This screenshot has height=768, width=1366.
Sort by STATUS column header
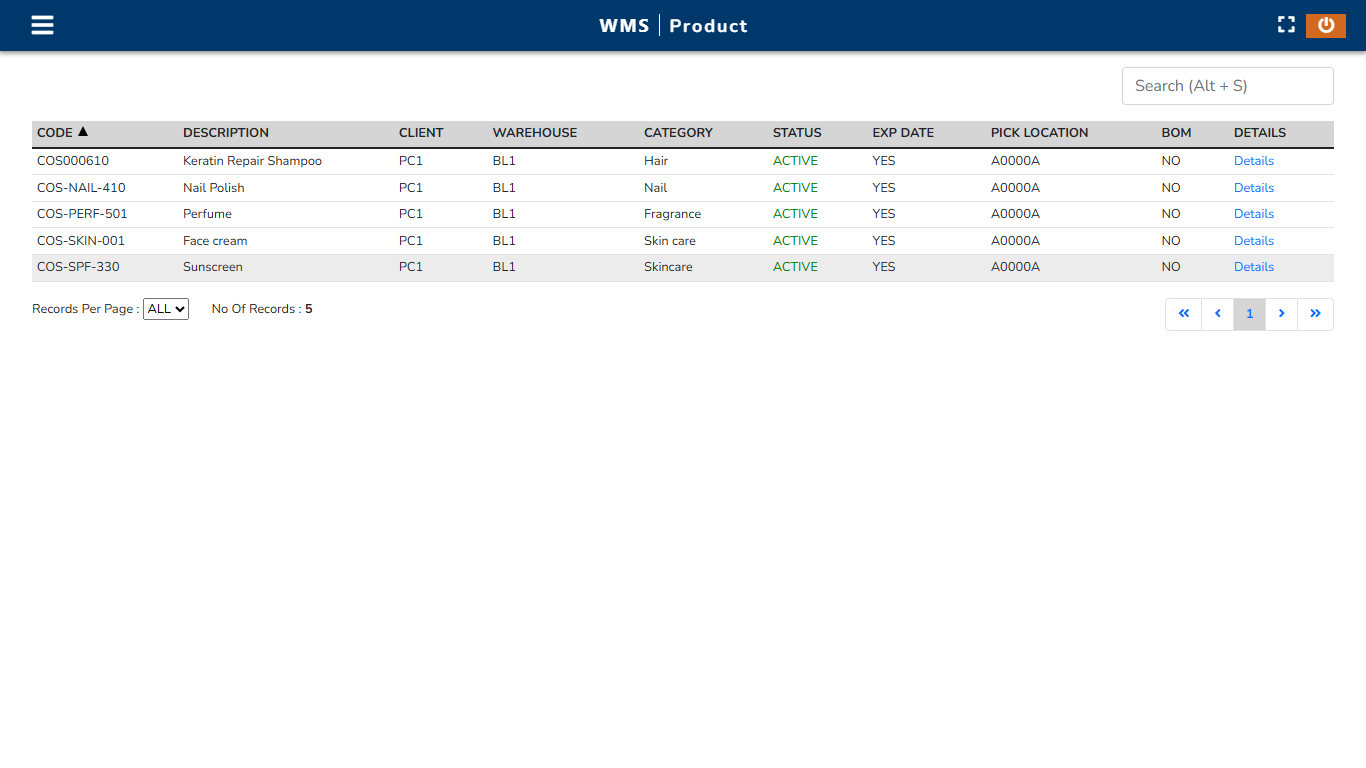click(797, 133)
